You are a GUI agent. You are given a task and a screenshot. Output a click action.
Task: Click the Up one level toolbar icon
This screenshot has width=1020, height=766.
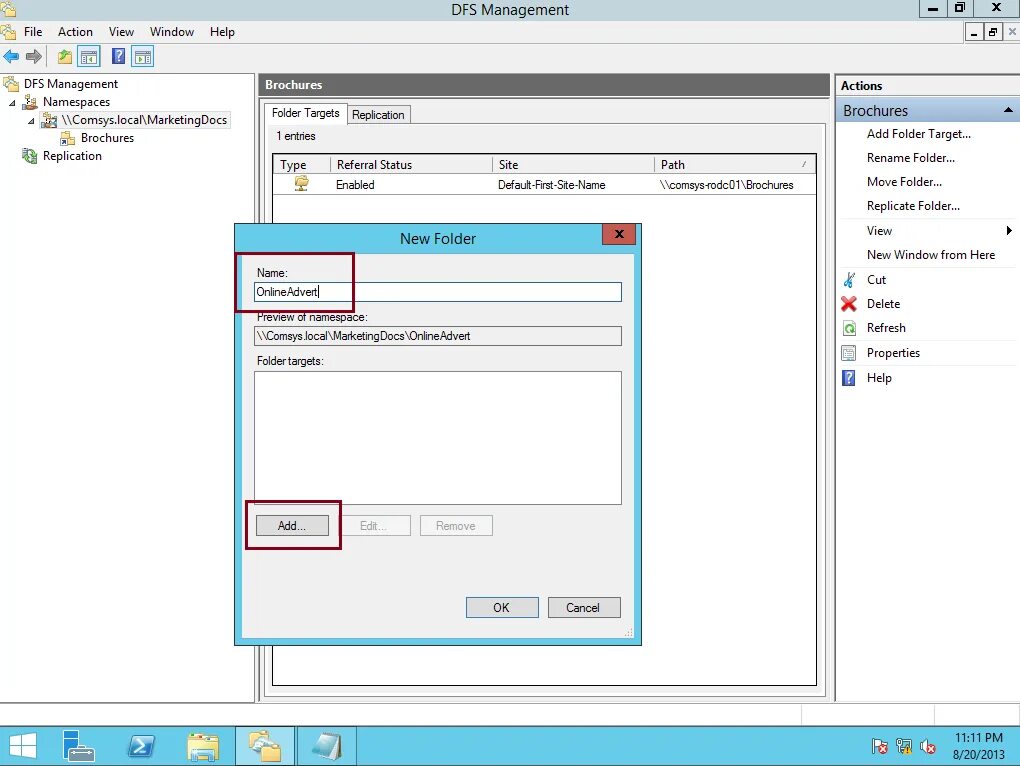click(64, 57)
